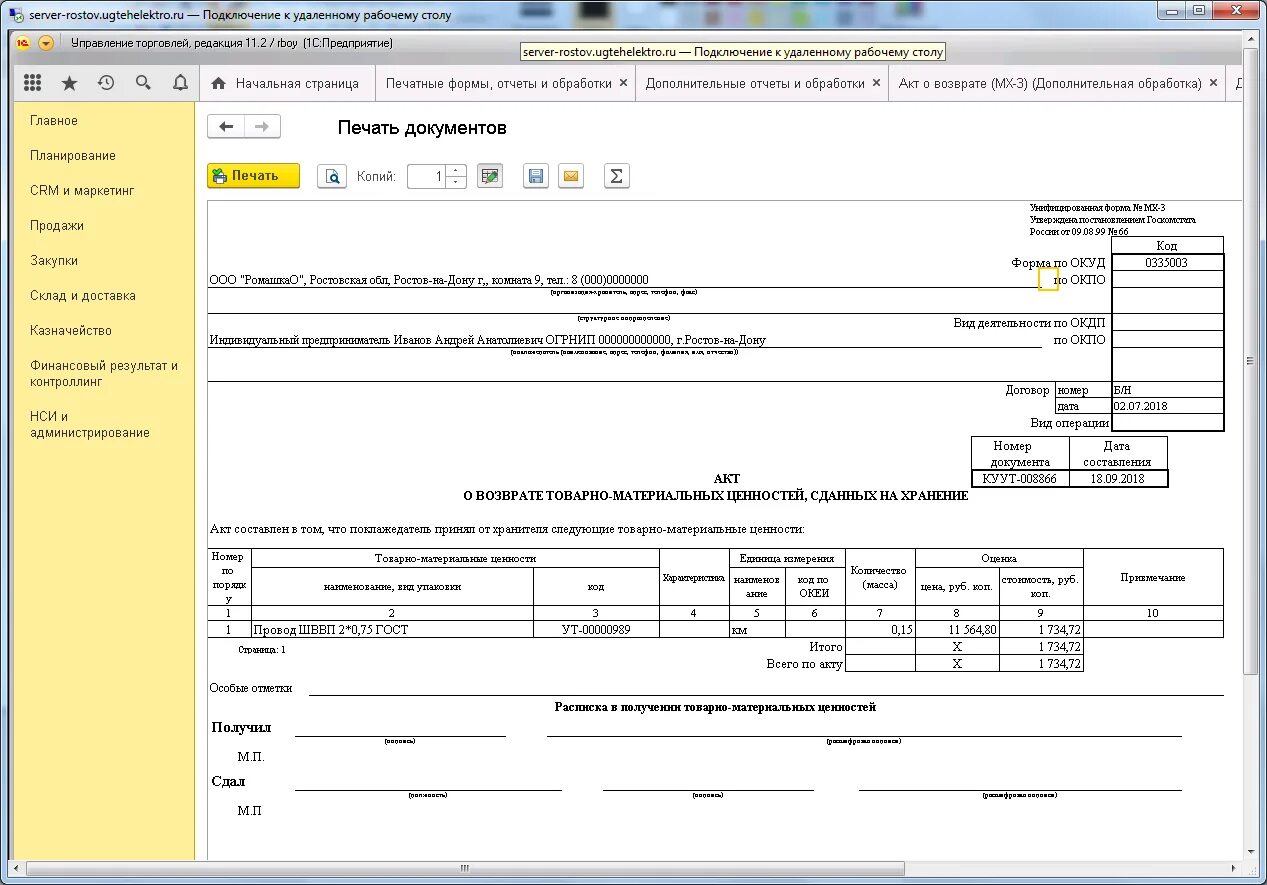The height and width of the screenshot is (885, 1267).
Task: Go forward with the right arrow button
Action: [x=262, y=126]
